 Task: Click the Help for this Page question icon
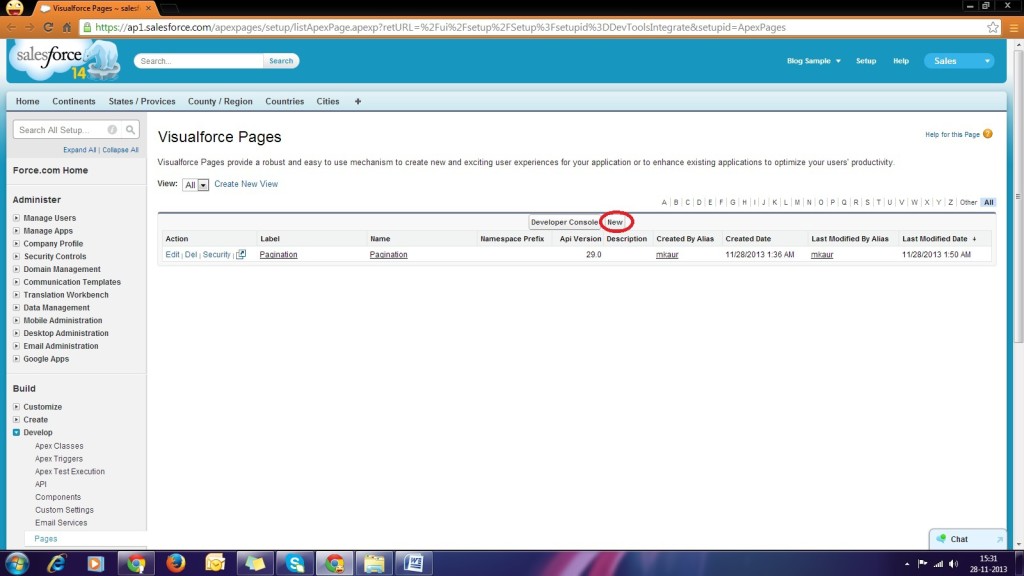[x=987, y=134]
